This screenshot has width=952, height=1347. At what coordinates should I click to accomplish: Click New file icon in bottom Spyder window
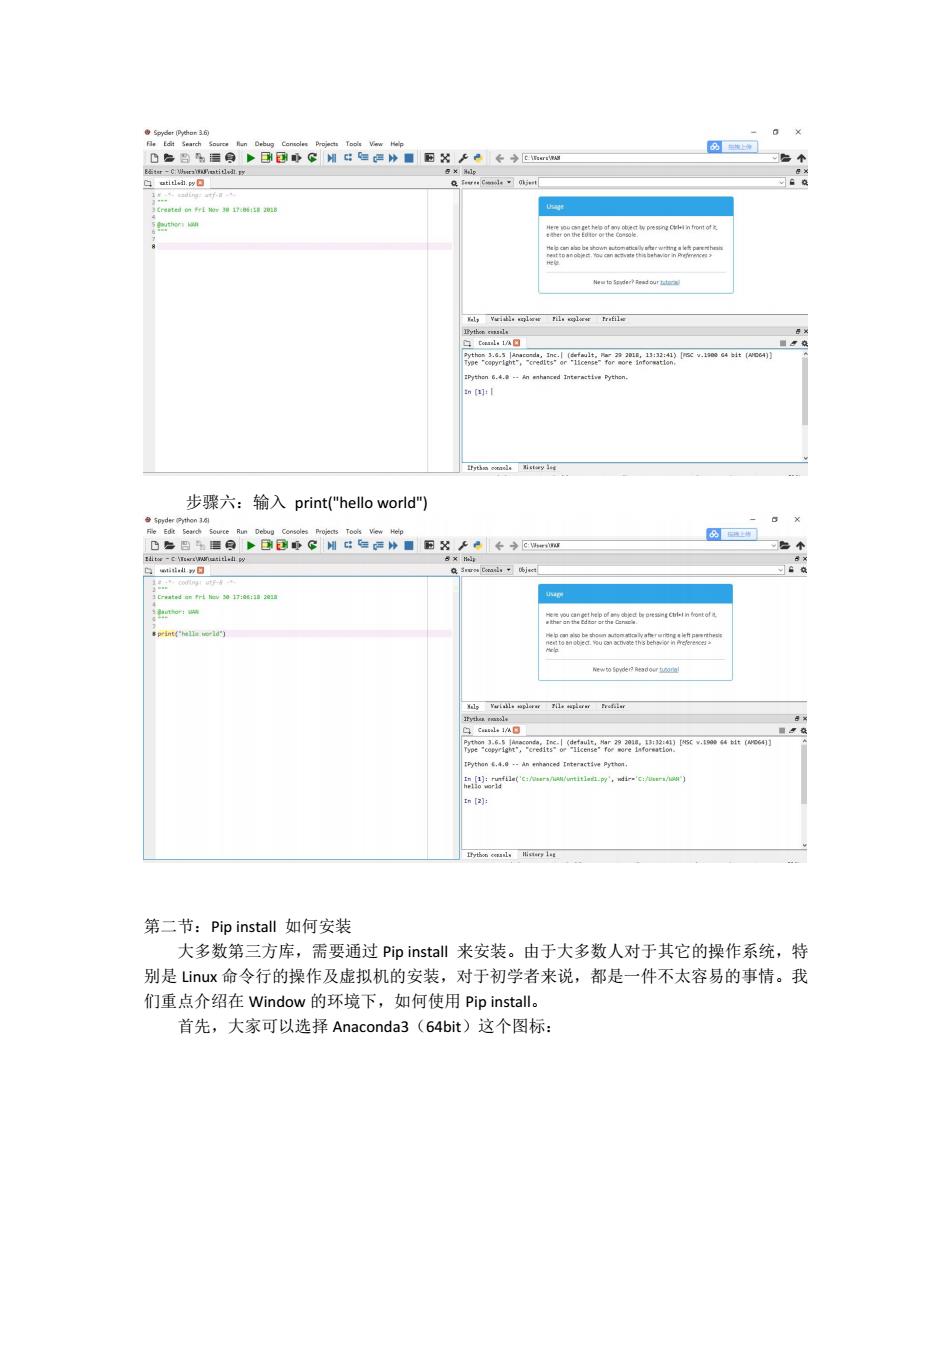pyautogui.click(x=154, y=545)
